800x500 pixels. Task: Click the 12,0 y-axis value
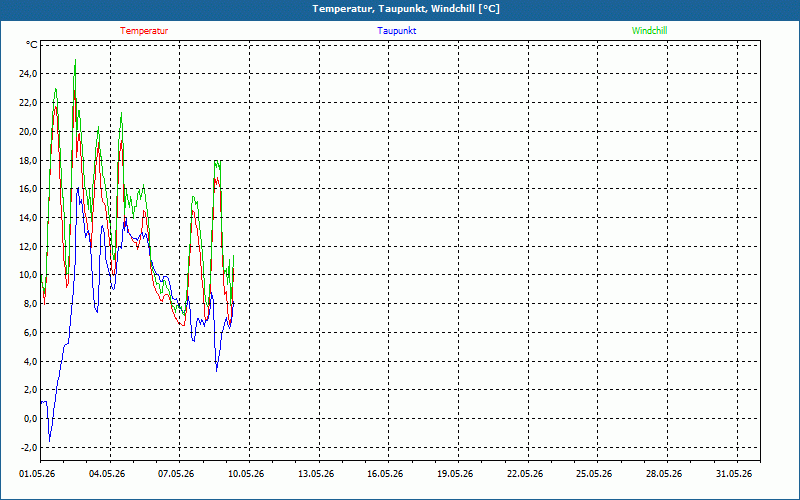pyautogui.click(x=28, y=246)
